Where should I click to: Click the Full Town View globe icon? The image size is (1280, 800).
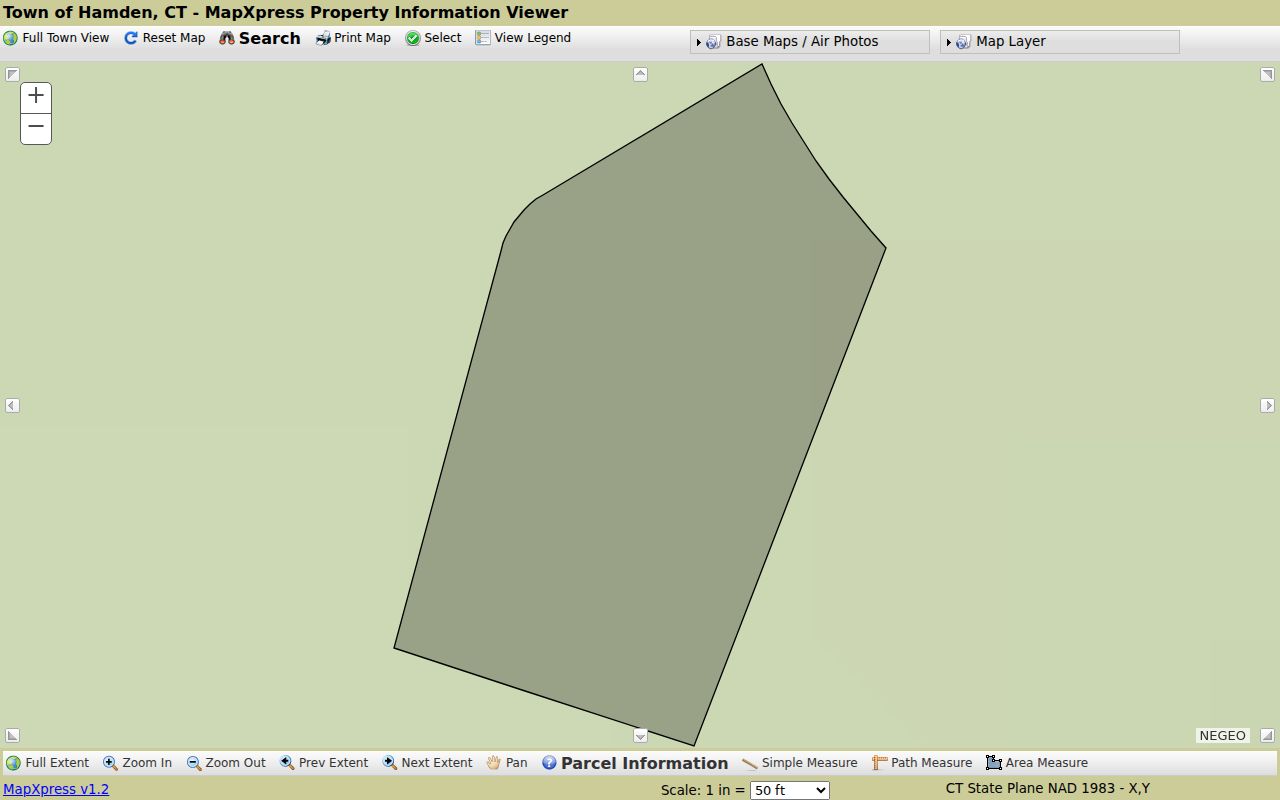tap(11, 38)
